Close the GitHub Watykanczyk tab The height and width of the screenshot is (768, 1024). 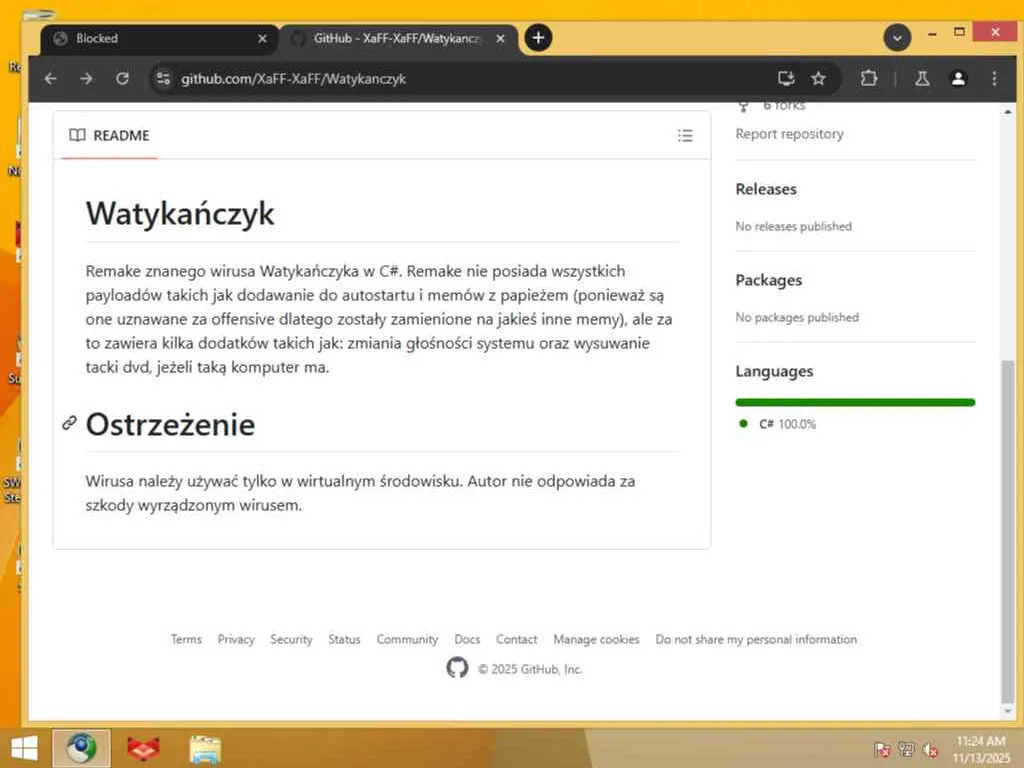coord(500,39)
